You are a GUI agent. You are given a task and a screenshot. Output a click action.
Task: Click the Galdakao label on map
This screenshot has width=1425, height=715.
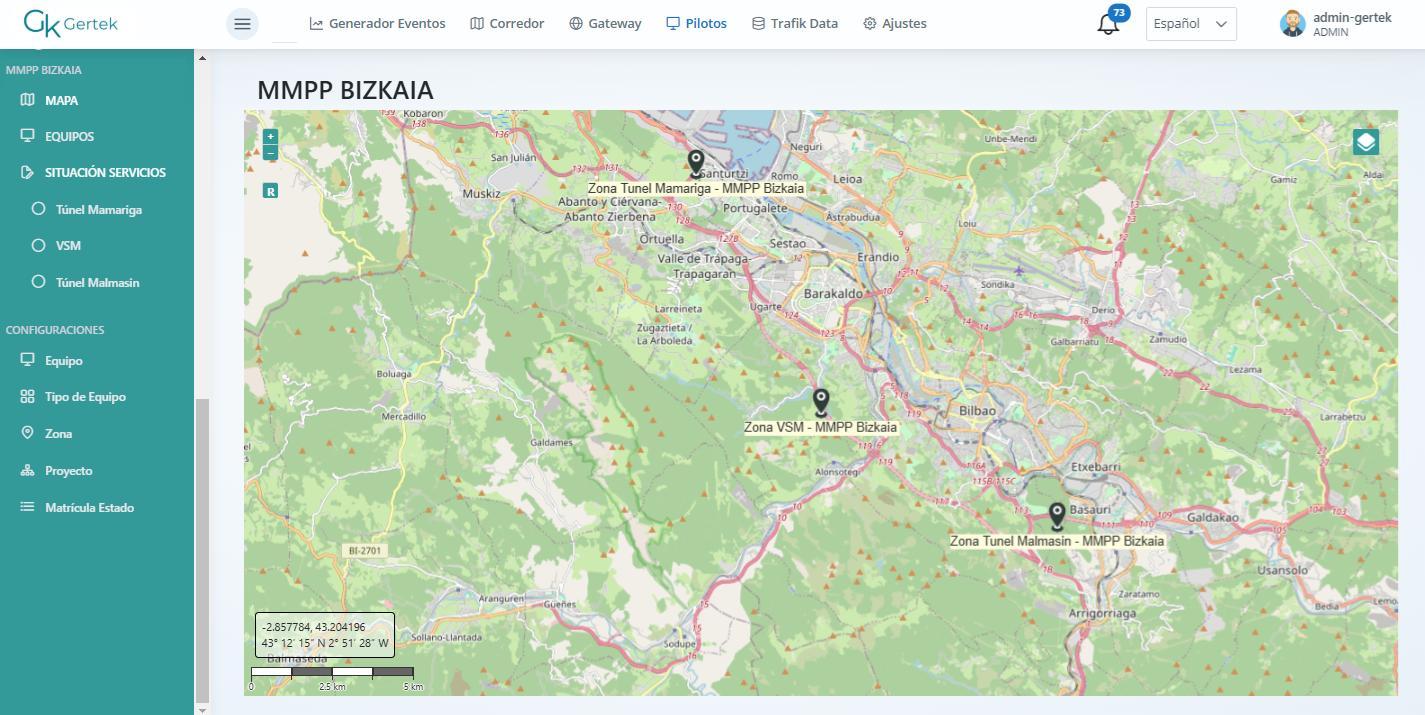point(1213,518)
